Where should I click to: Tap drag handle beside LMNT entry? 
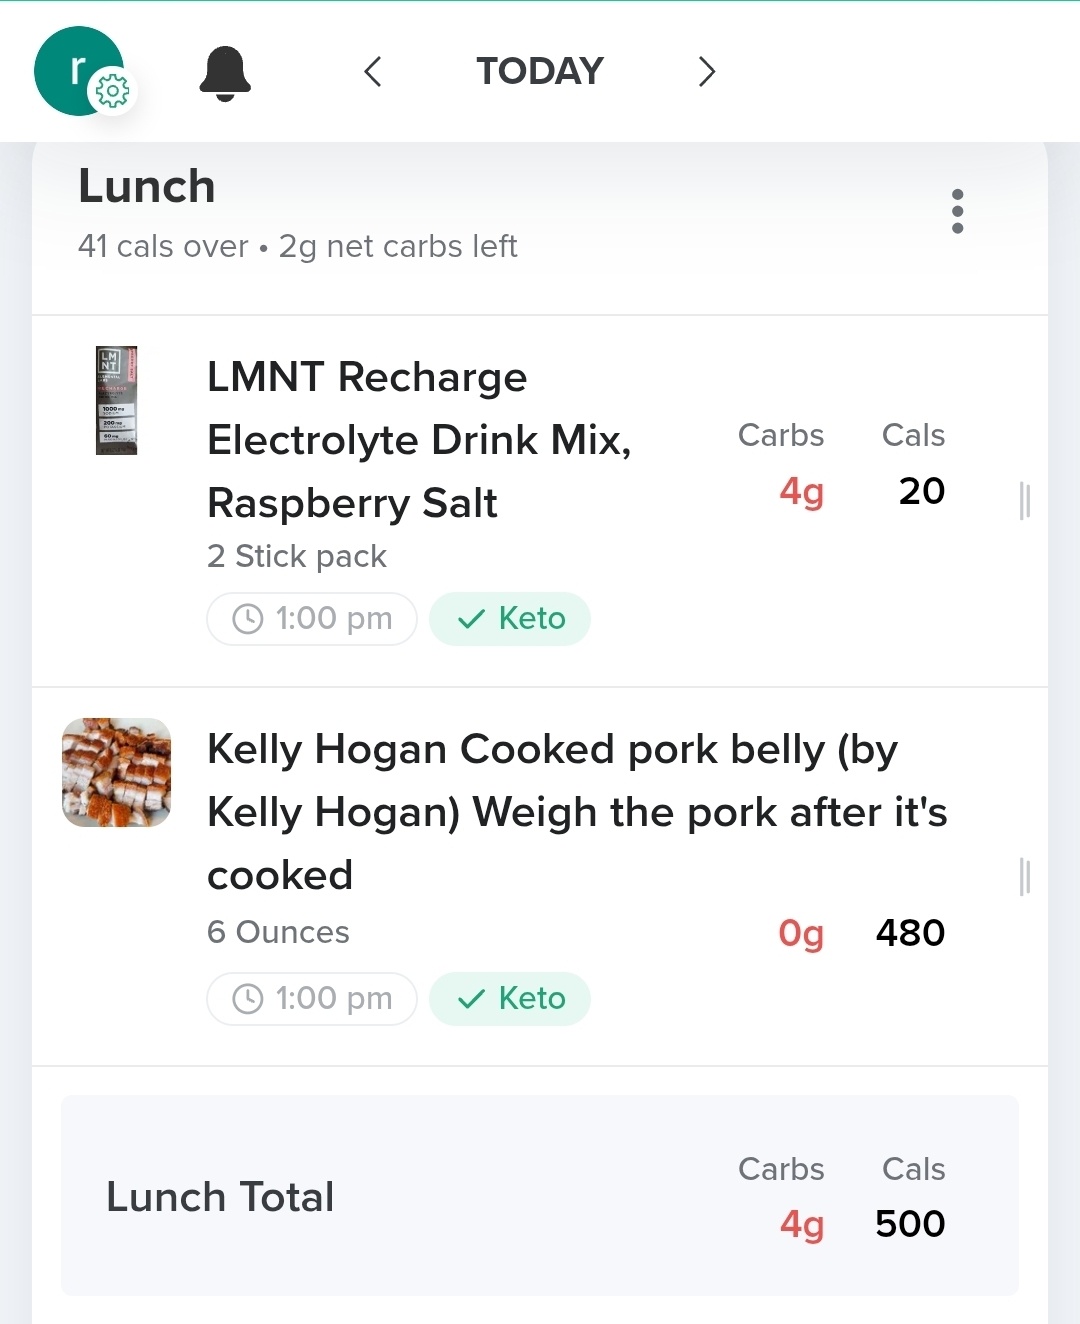pyautogui.click(x=1024, y=500)
